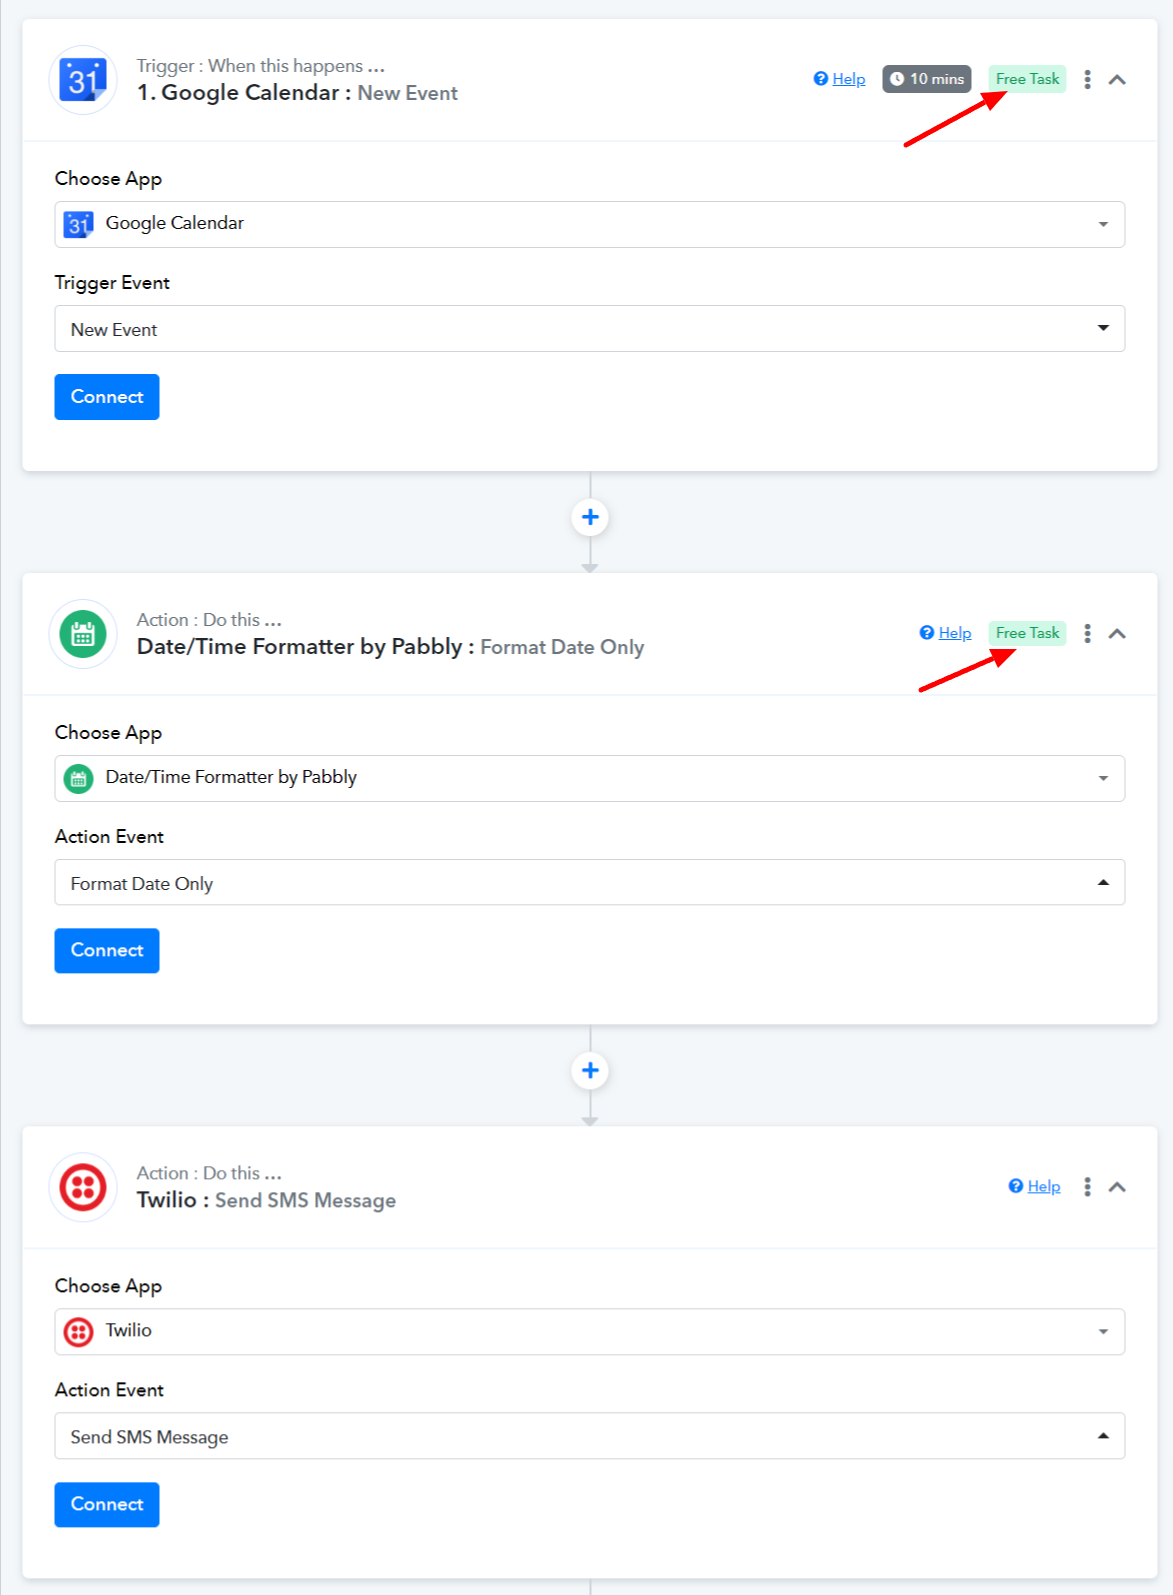Screen dimensions: 1173x1595
Task: Click the Date/Time Formatter step icon
Action: [83, 634]
